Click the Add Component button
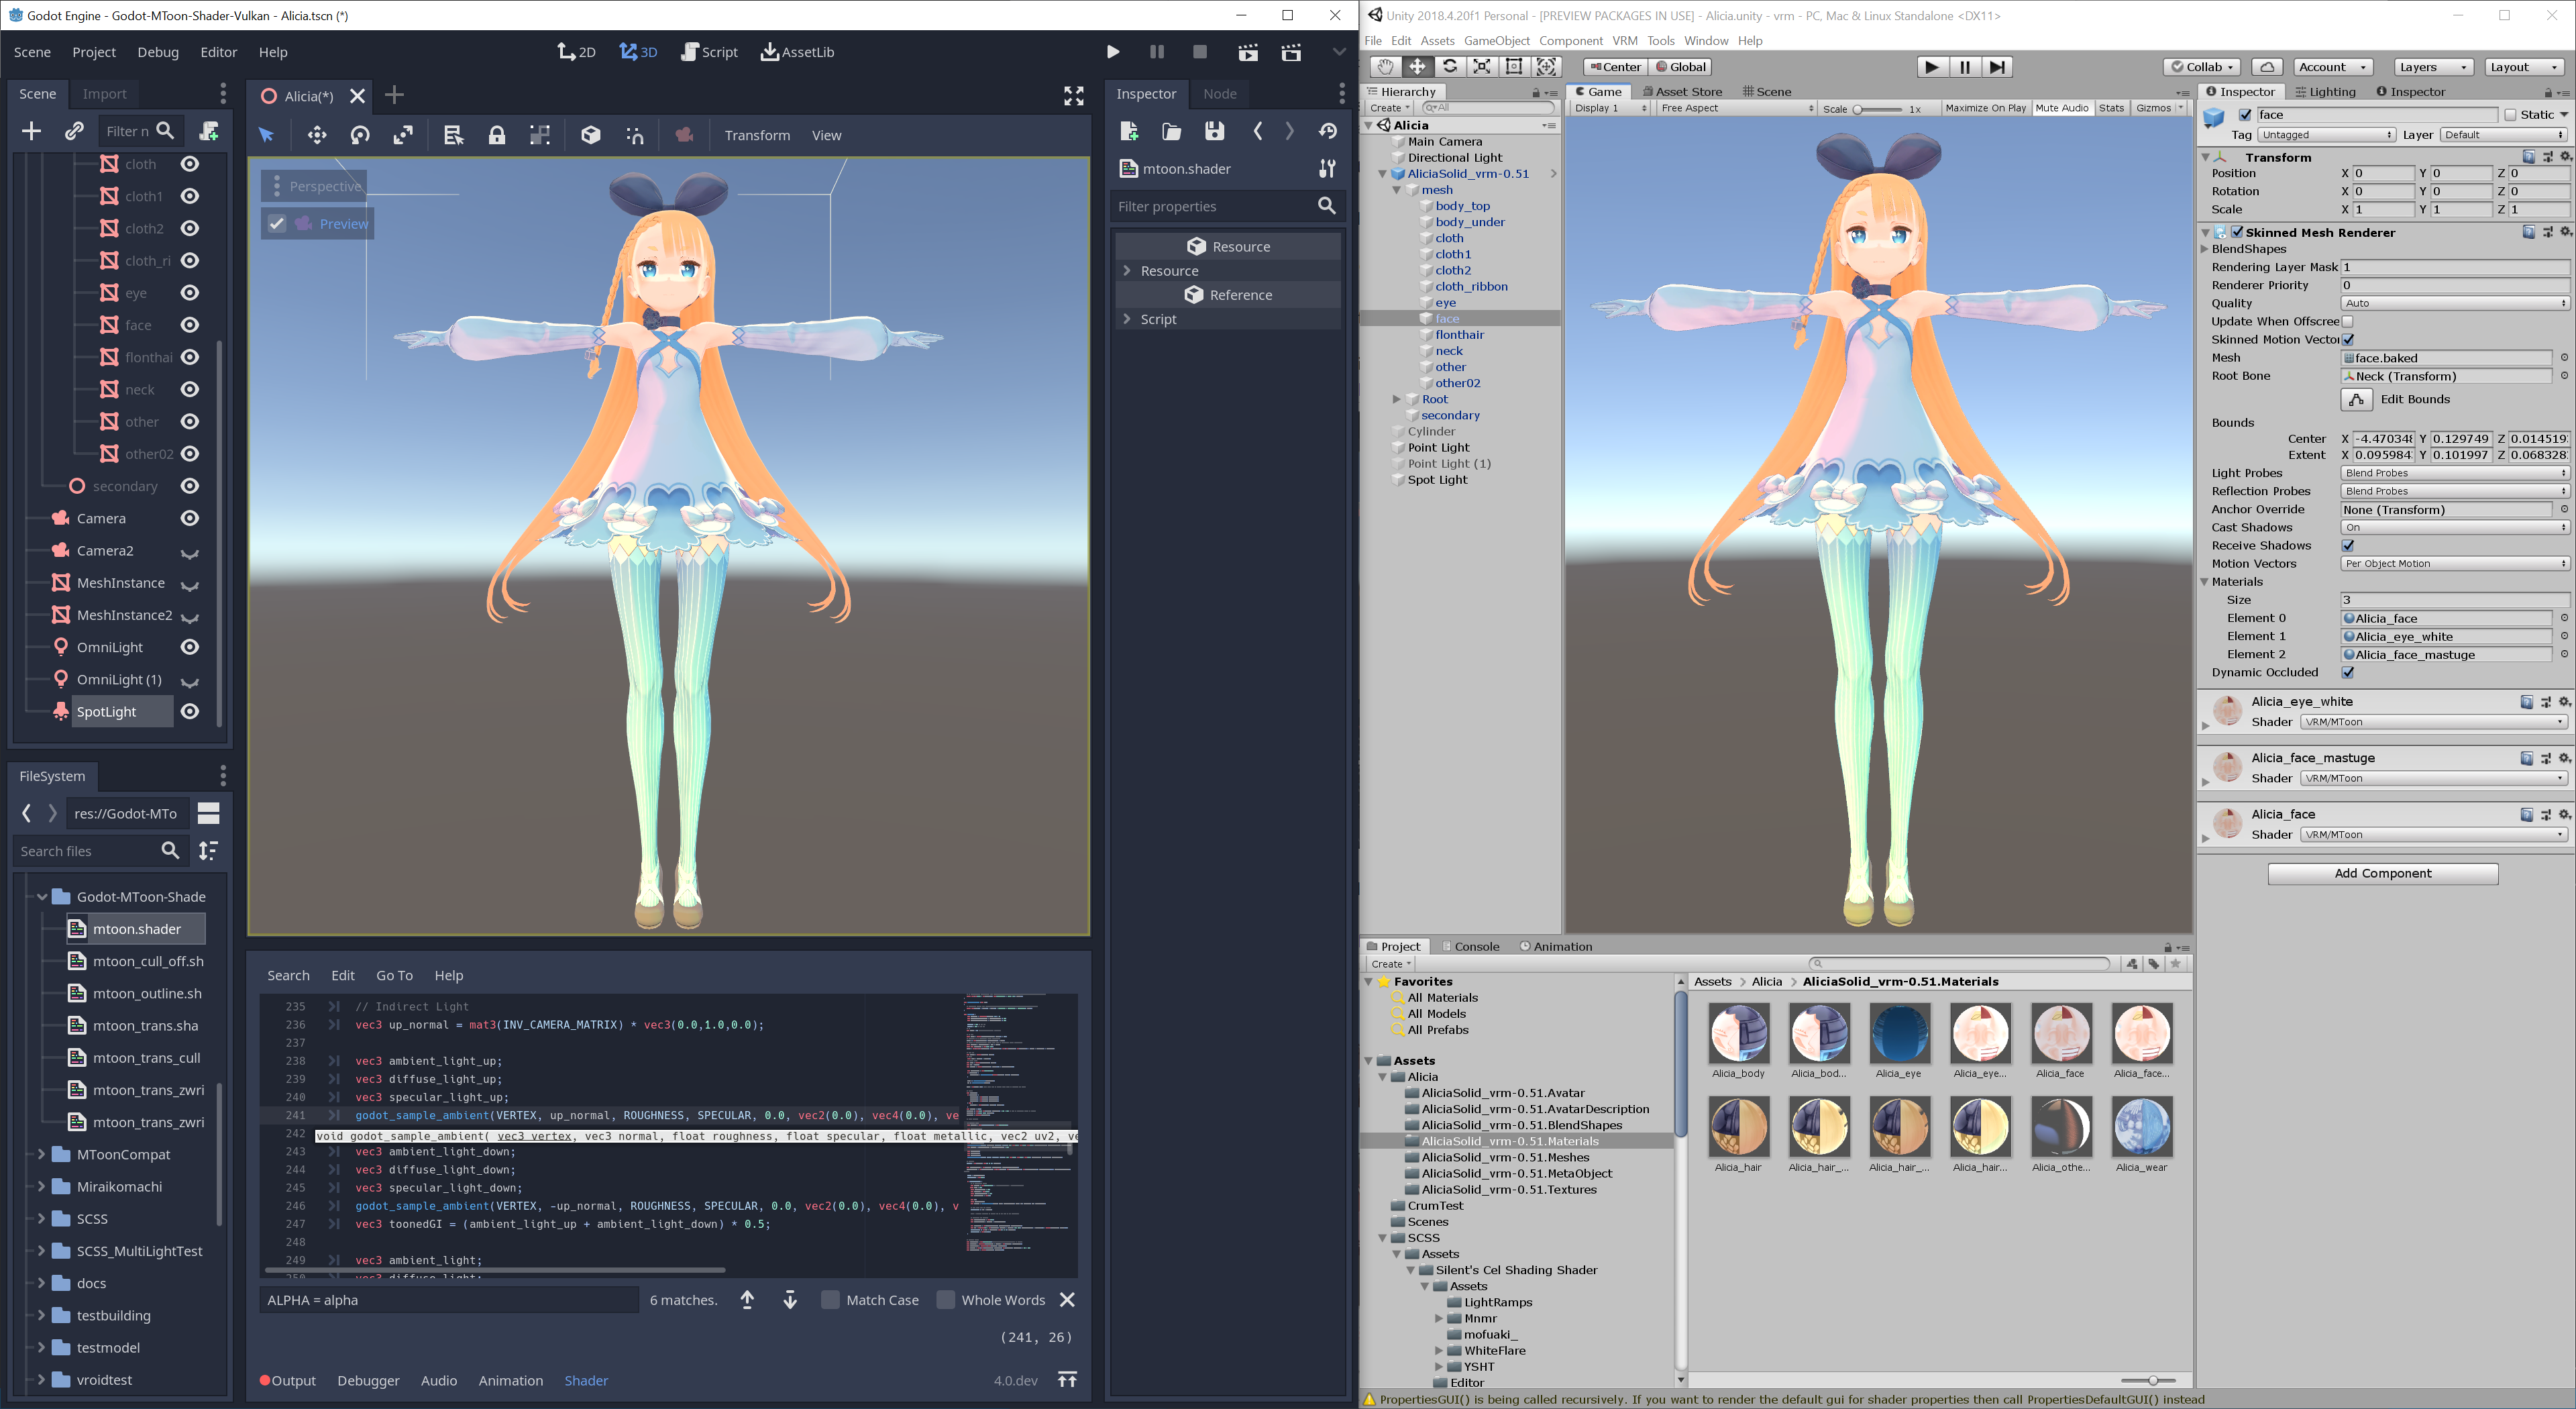This screenshot has height=1409, width=2576. pos(2383,873)
